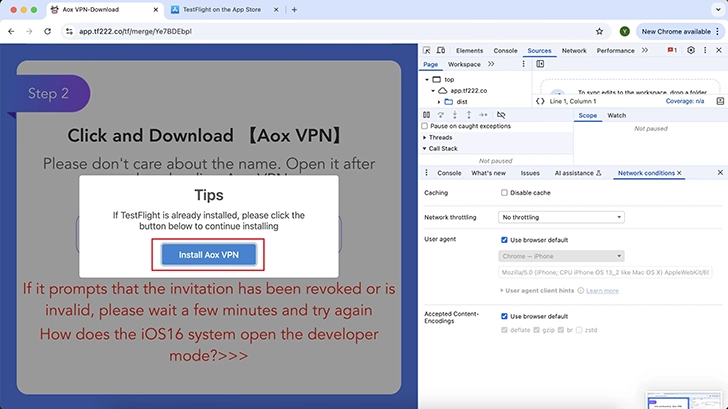Open the Learn more link
This screenshot has height=409, width=728.
click(x=602, y=291)
